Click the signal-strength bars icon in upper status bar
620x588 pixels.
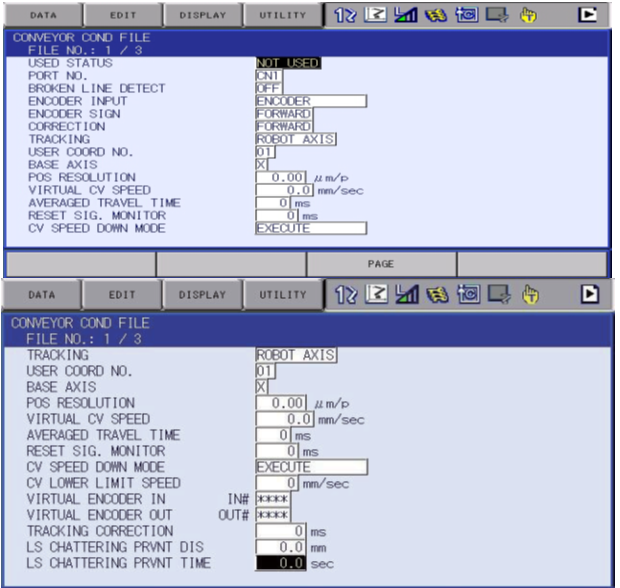407,16
